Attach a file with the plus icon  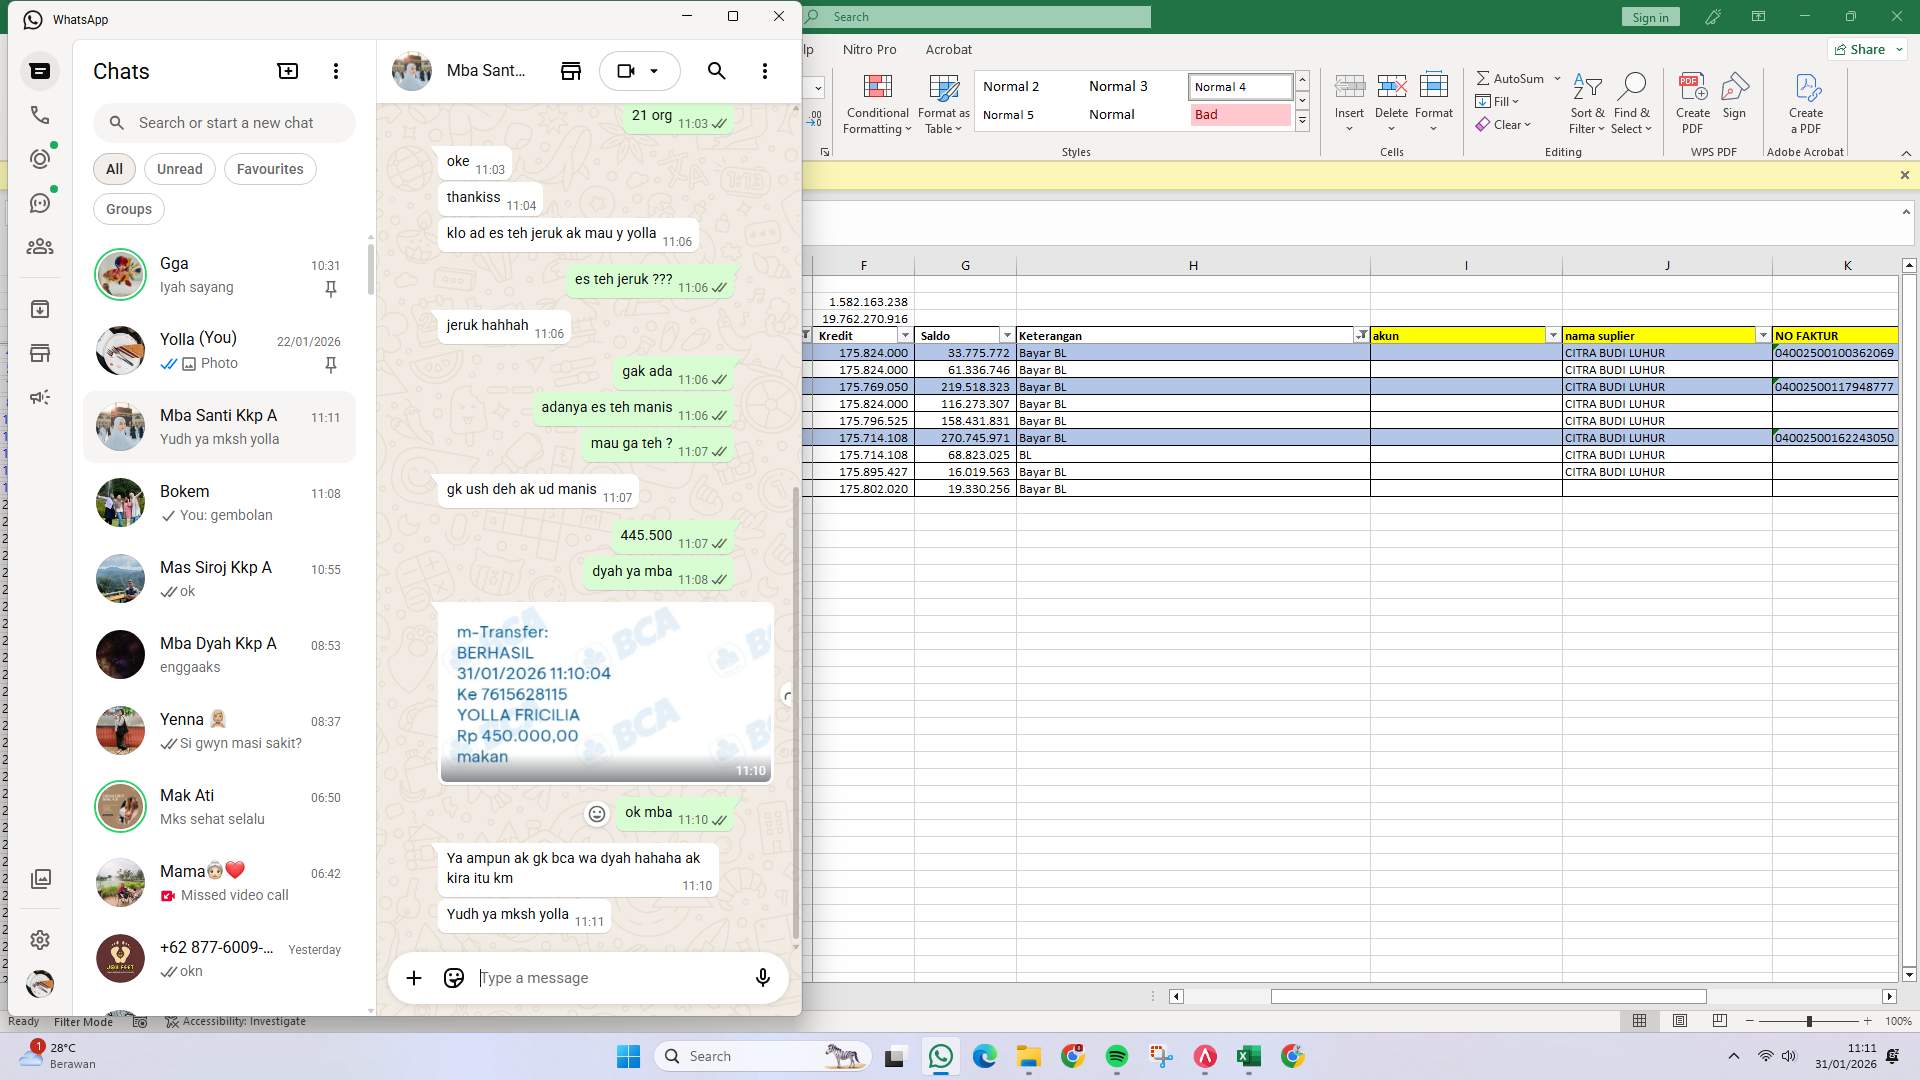coord(414,977)
